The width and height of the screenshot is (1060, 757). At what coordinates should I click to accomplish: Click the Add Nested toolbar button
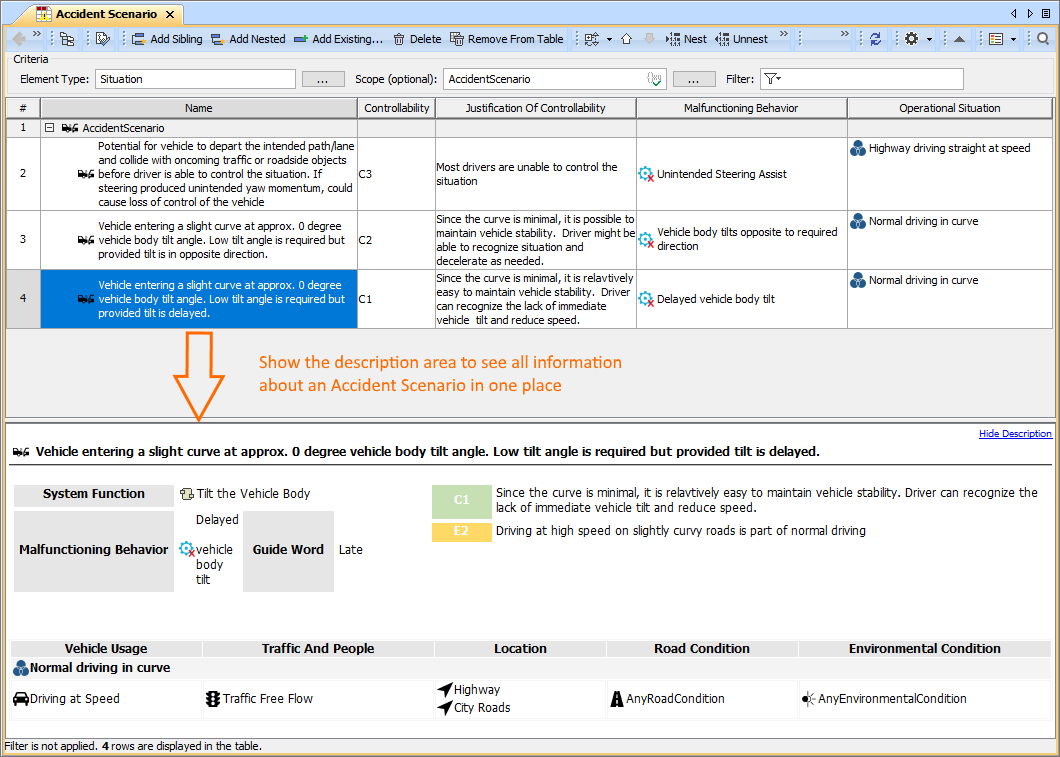click(248, 39)
